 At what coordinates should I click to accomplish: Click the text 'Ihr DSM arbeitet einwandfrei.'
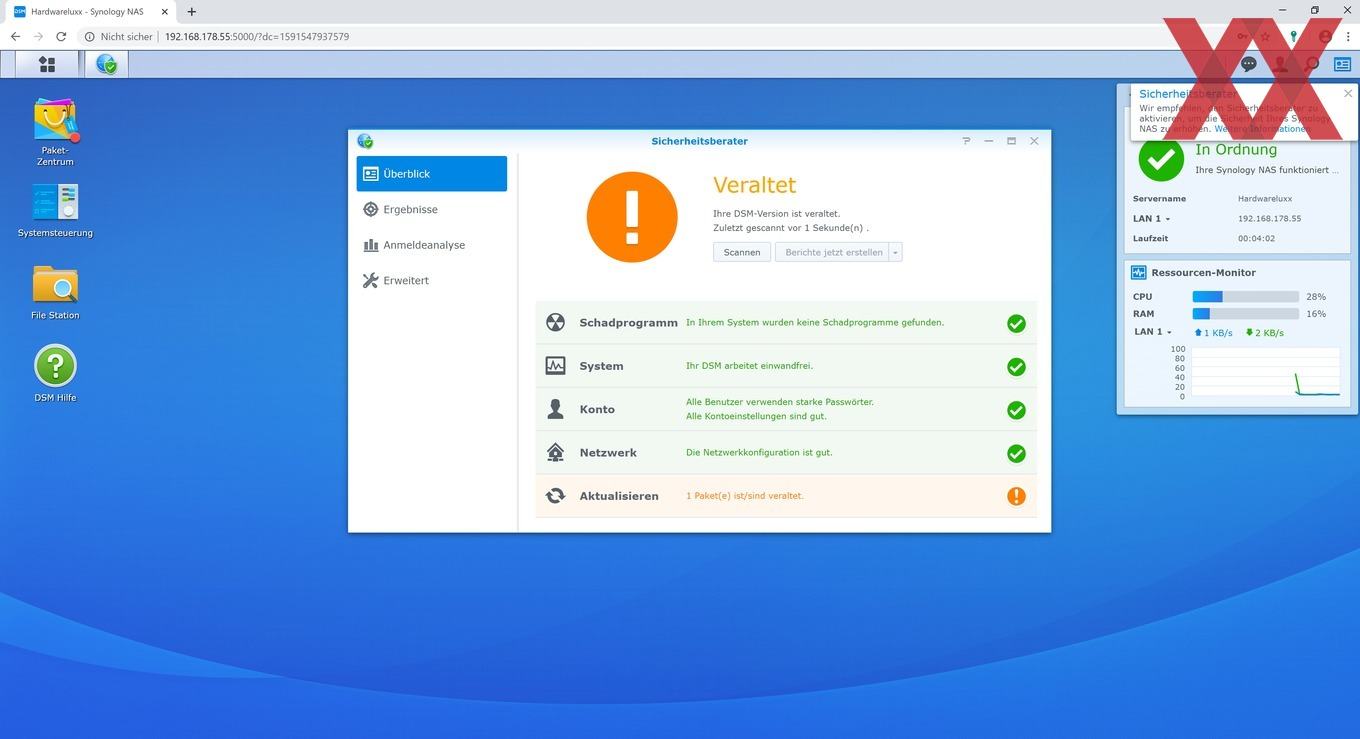coord(749,366)
